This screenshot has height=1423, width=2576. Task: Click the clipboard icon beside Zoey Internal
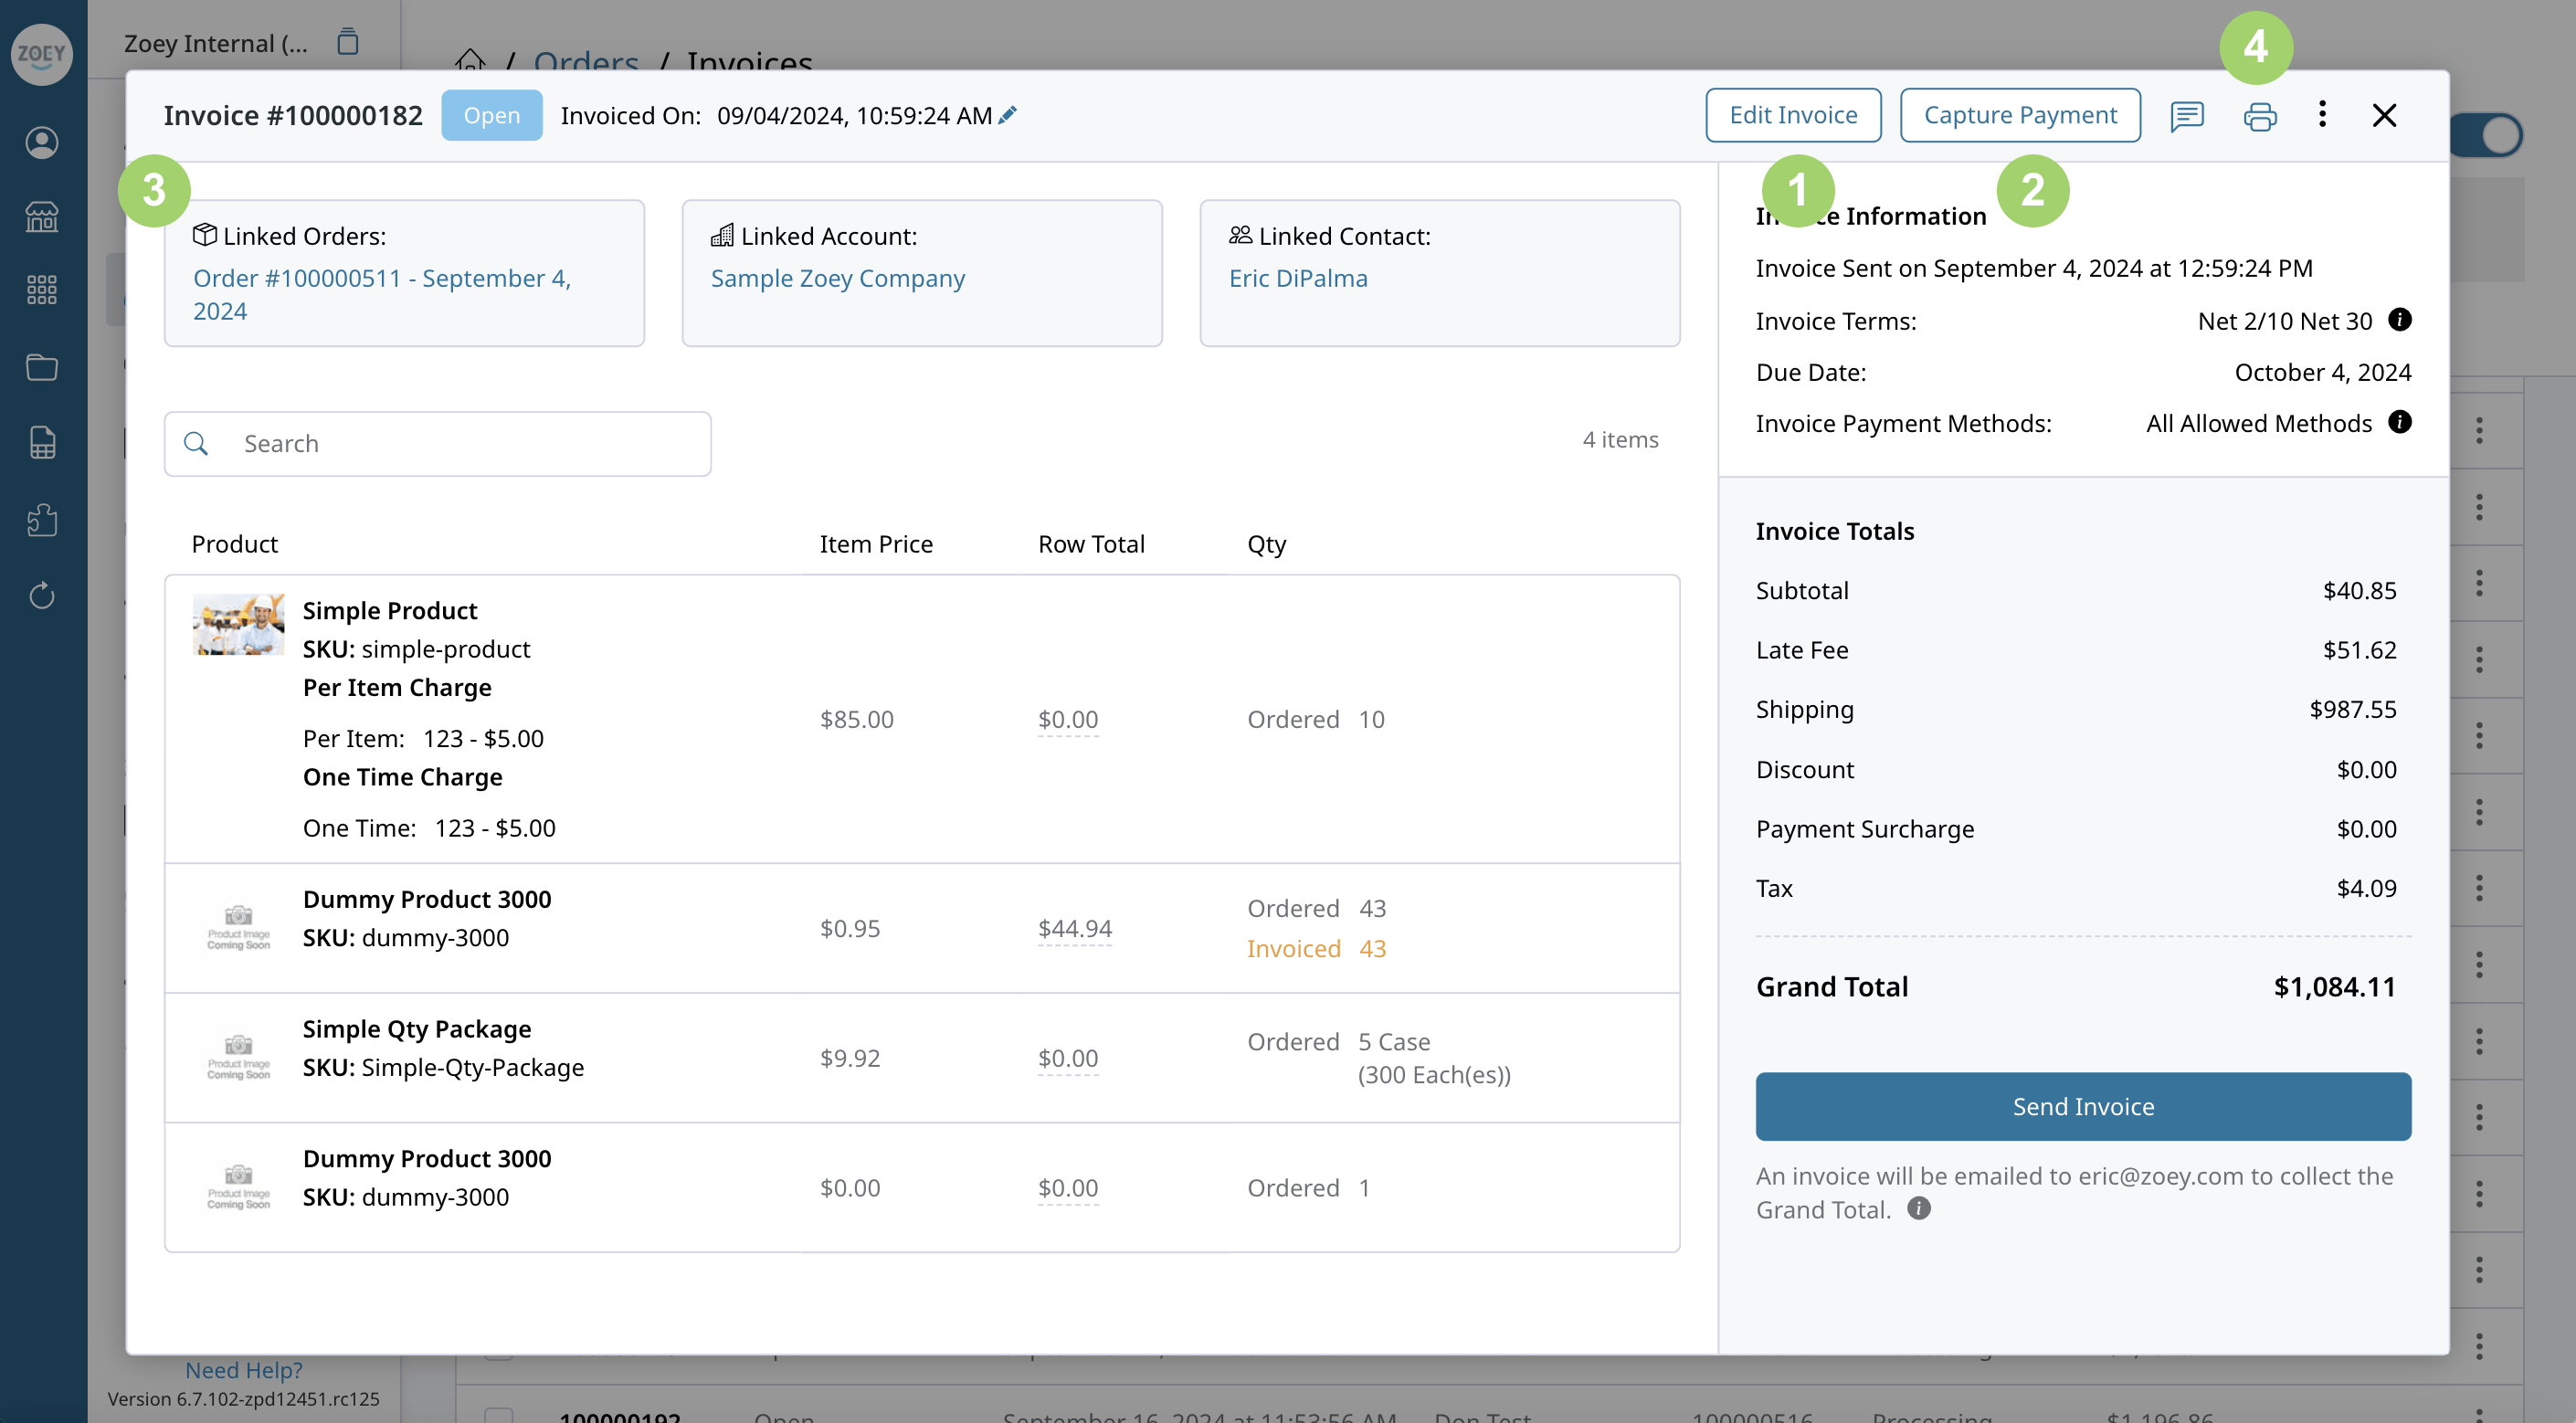347,42
